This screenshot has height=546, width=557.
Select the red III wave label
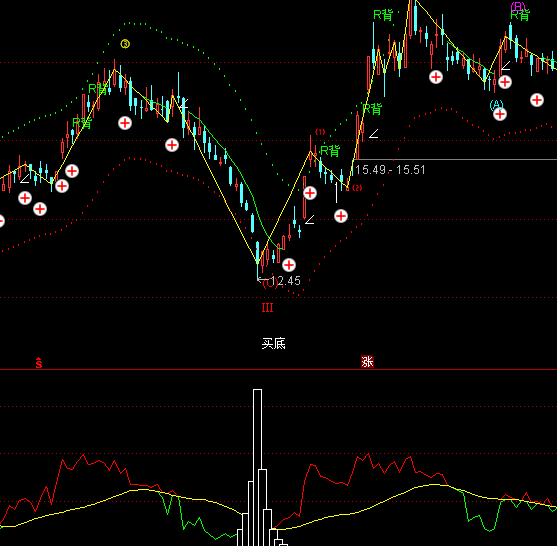point(267,308)
